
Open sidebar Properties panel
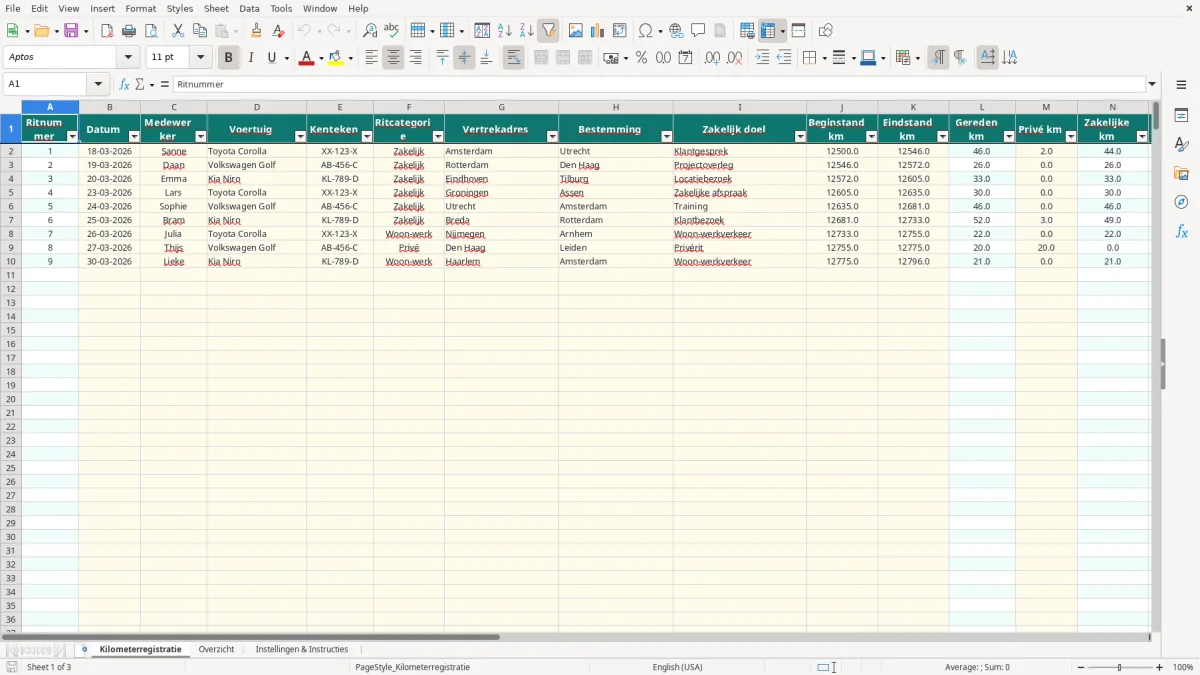[x=1181, y=116]
